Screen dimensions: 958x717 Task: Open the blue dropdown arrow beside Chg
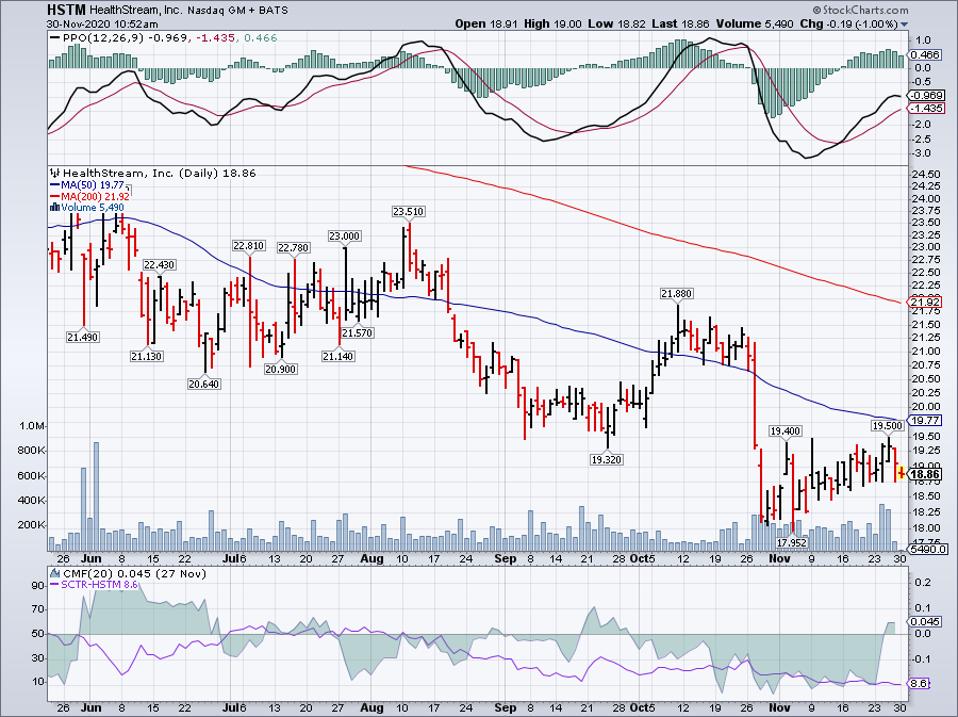(904, 25)
